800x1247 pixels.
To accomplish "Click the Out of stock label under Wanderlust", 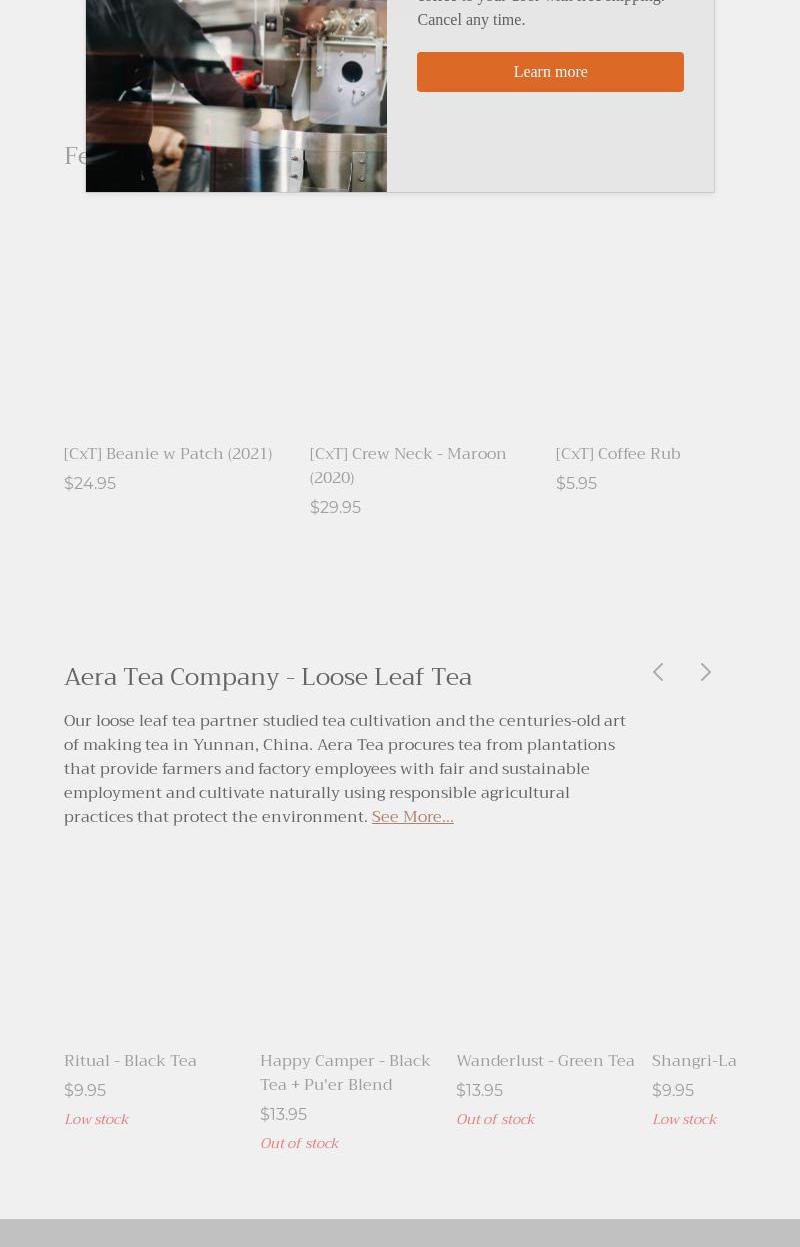I will pyautogui.click(x=495, y=1120).
